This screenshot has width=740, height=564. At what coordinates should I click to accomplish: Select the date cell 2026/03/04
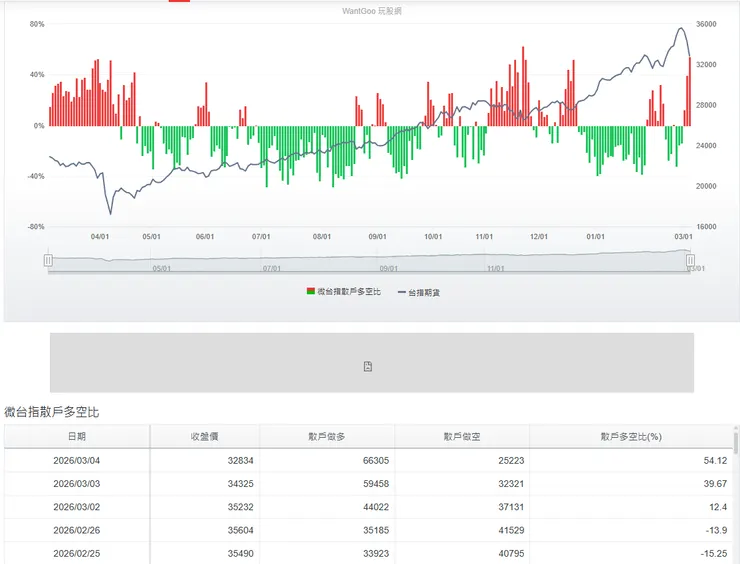76,461
